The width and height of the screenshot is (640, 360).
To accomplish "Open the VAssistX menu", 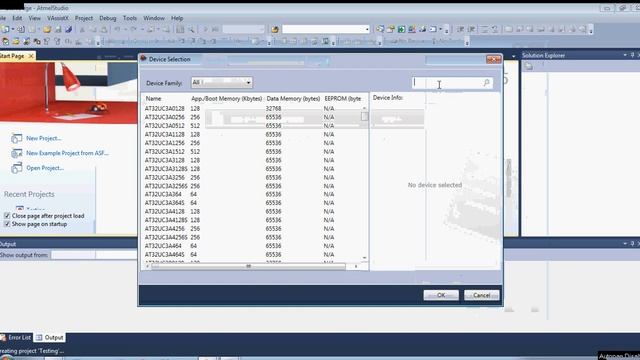I will (58, 18).
